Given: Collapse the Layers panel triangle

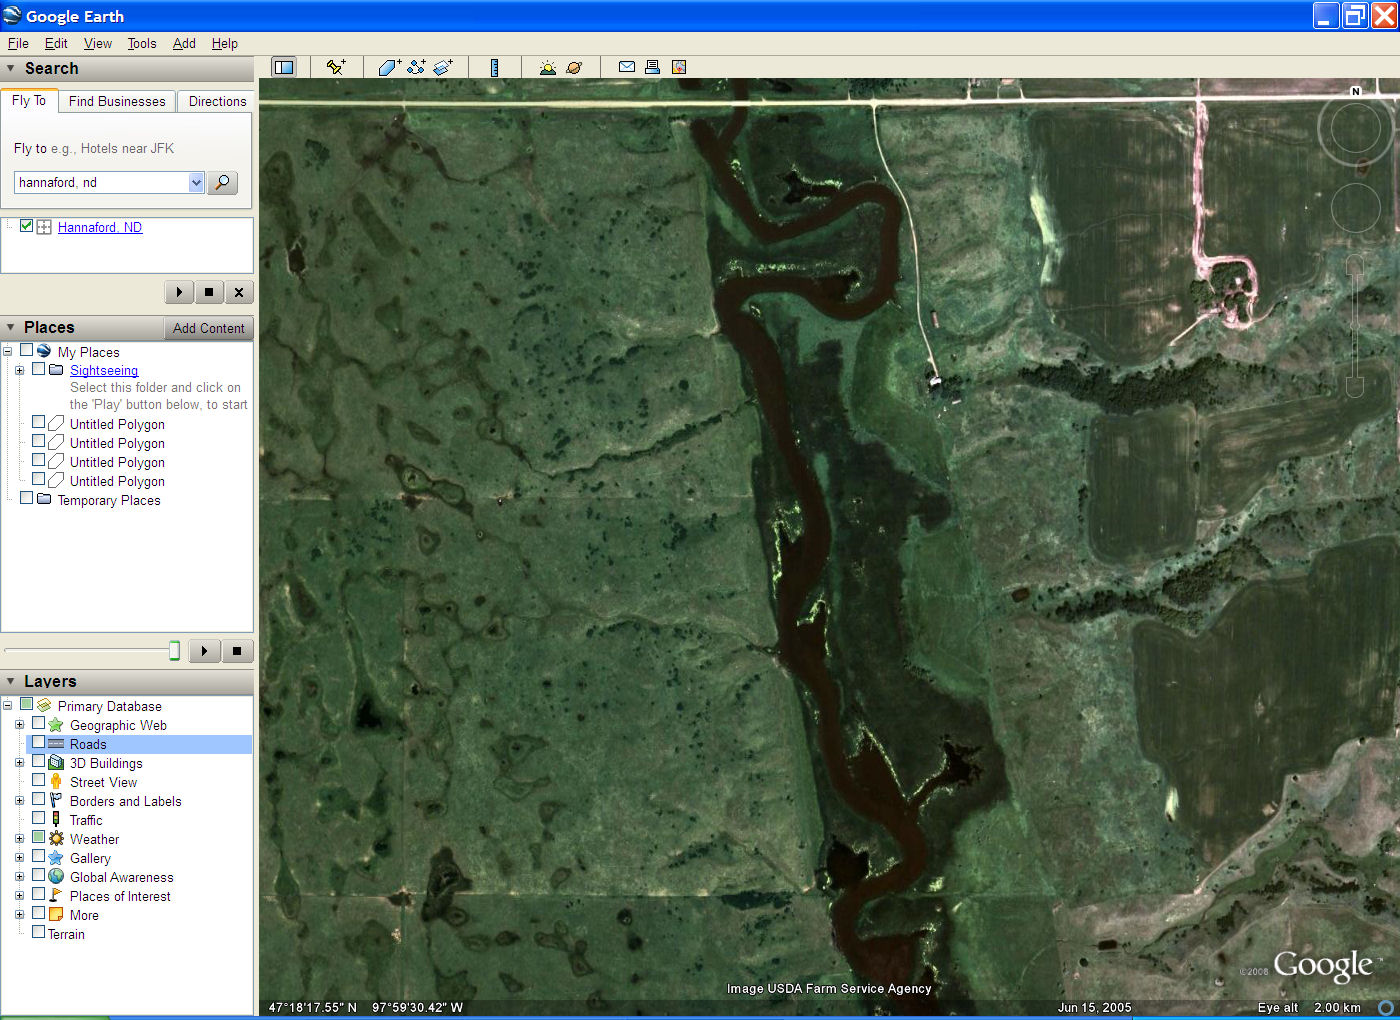Looking at the screenshot, I should coord(11,681).
